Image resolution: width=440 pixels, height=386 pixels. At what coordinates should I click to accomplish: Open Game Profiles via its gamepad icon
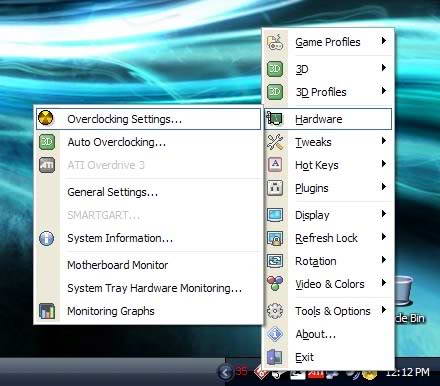coord(275,42)
